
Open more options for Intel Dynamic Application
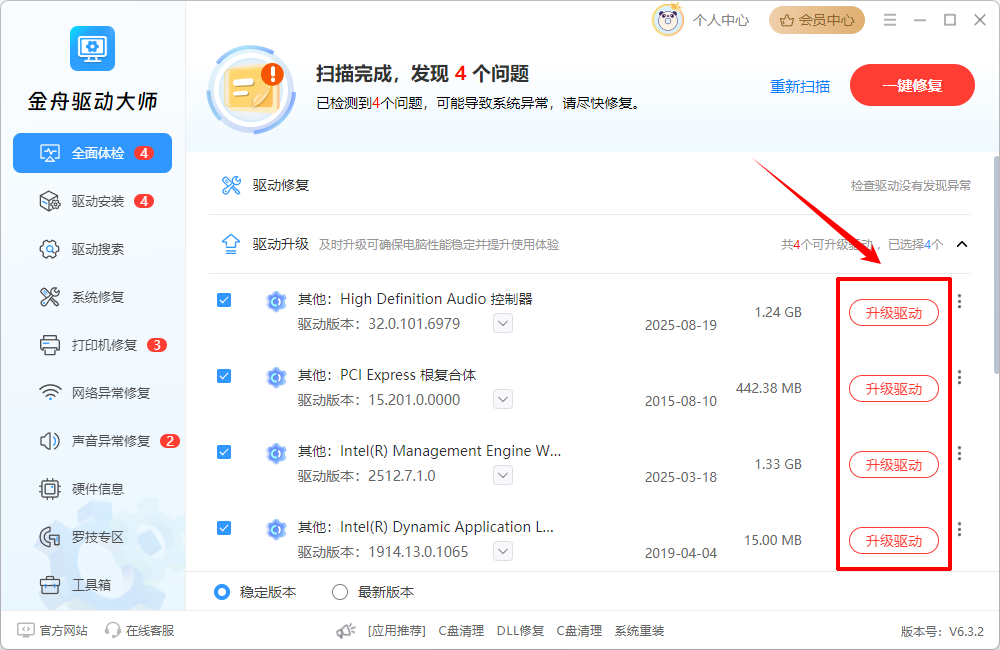(x=959, y=529)
